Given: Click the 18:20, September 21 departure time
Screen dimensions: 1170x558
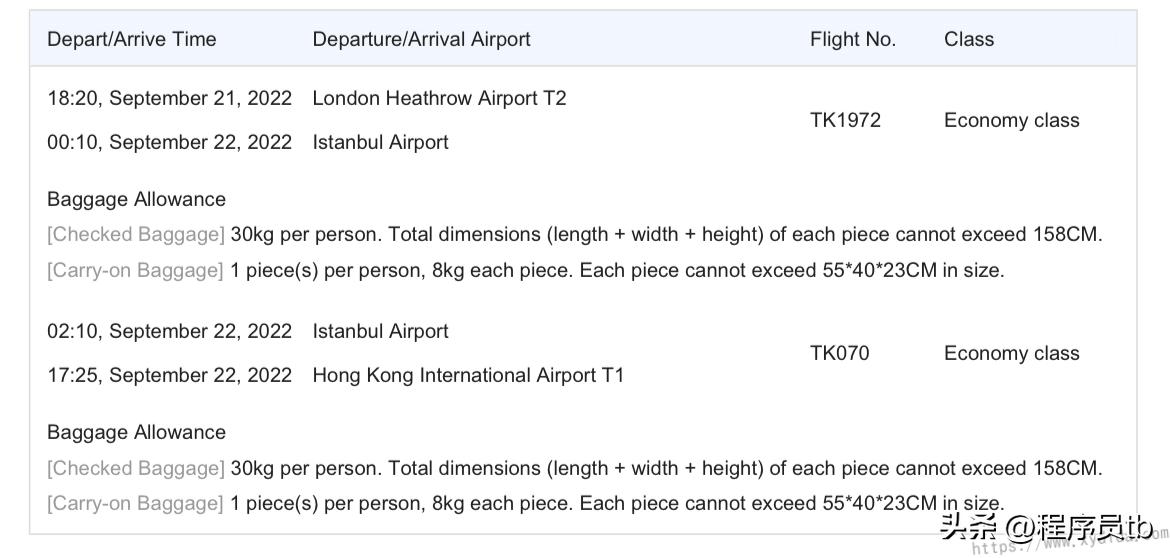Looking at the screenshot, I should pos(169,98).
